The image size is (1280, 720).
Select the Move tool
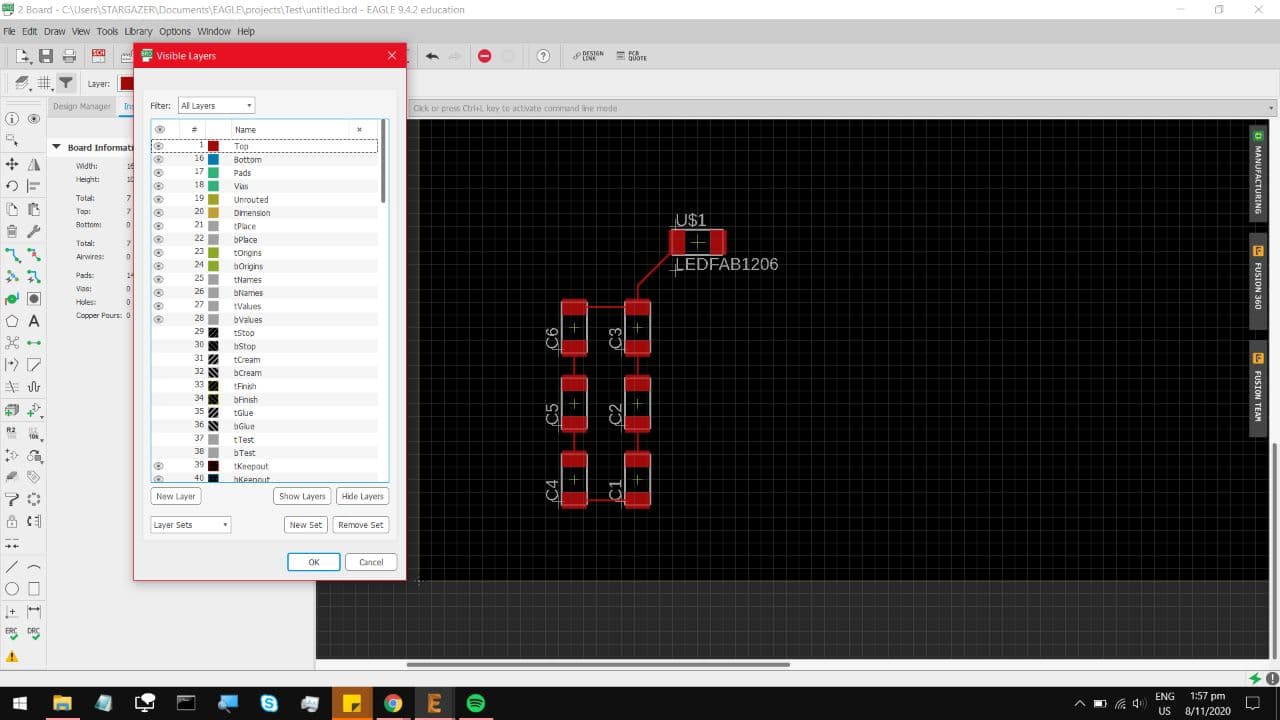tap(12, 164)
